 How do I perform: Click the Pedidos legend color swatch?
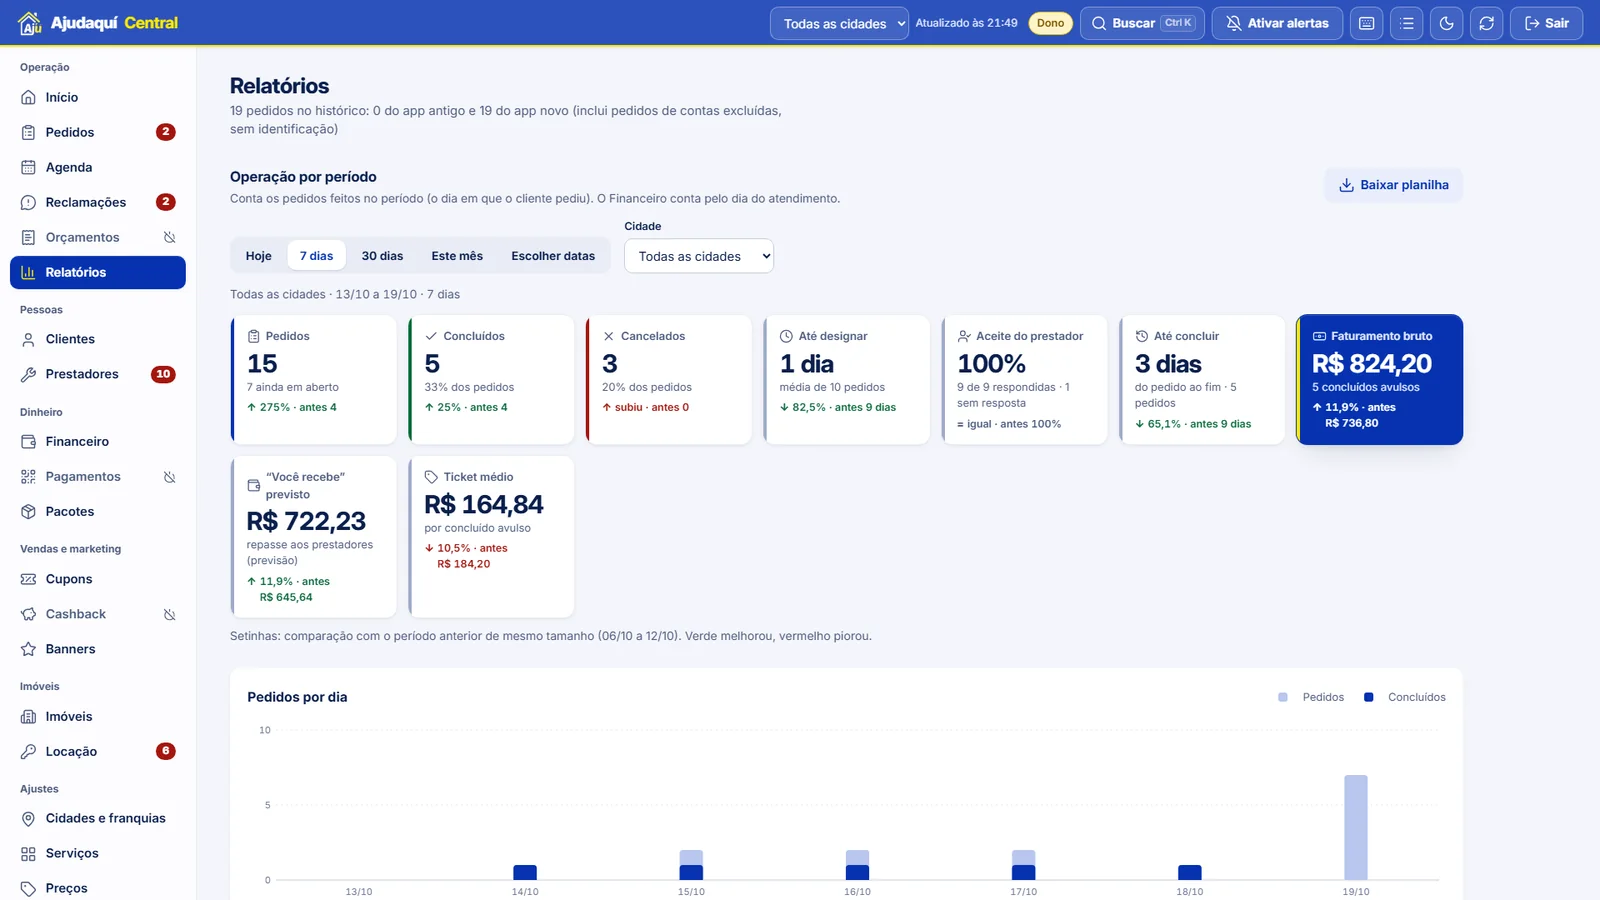(x=1283, y=697)
